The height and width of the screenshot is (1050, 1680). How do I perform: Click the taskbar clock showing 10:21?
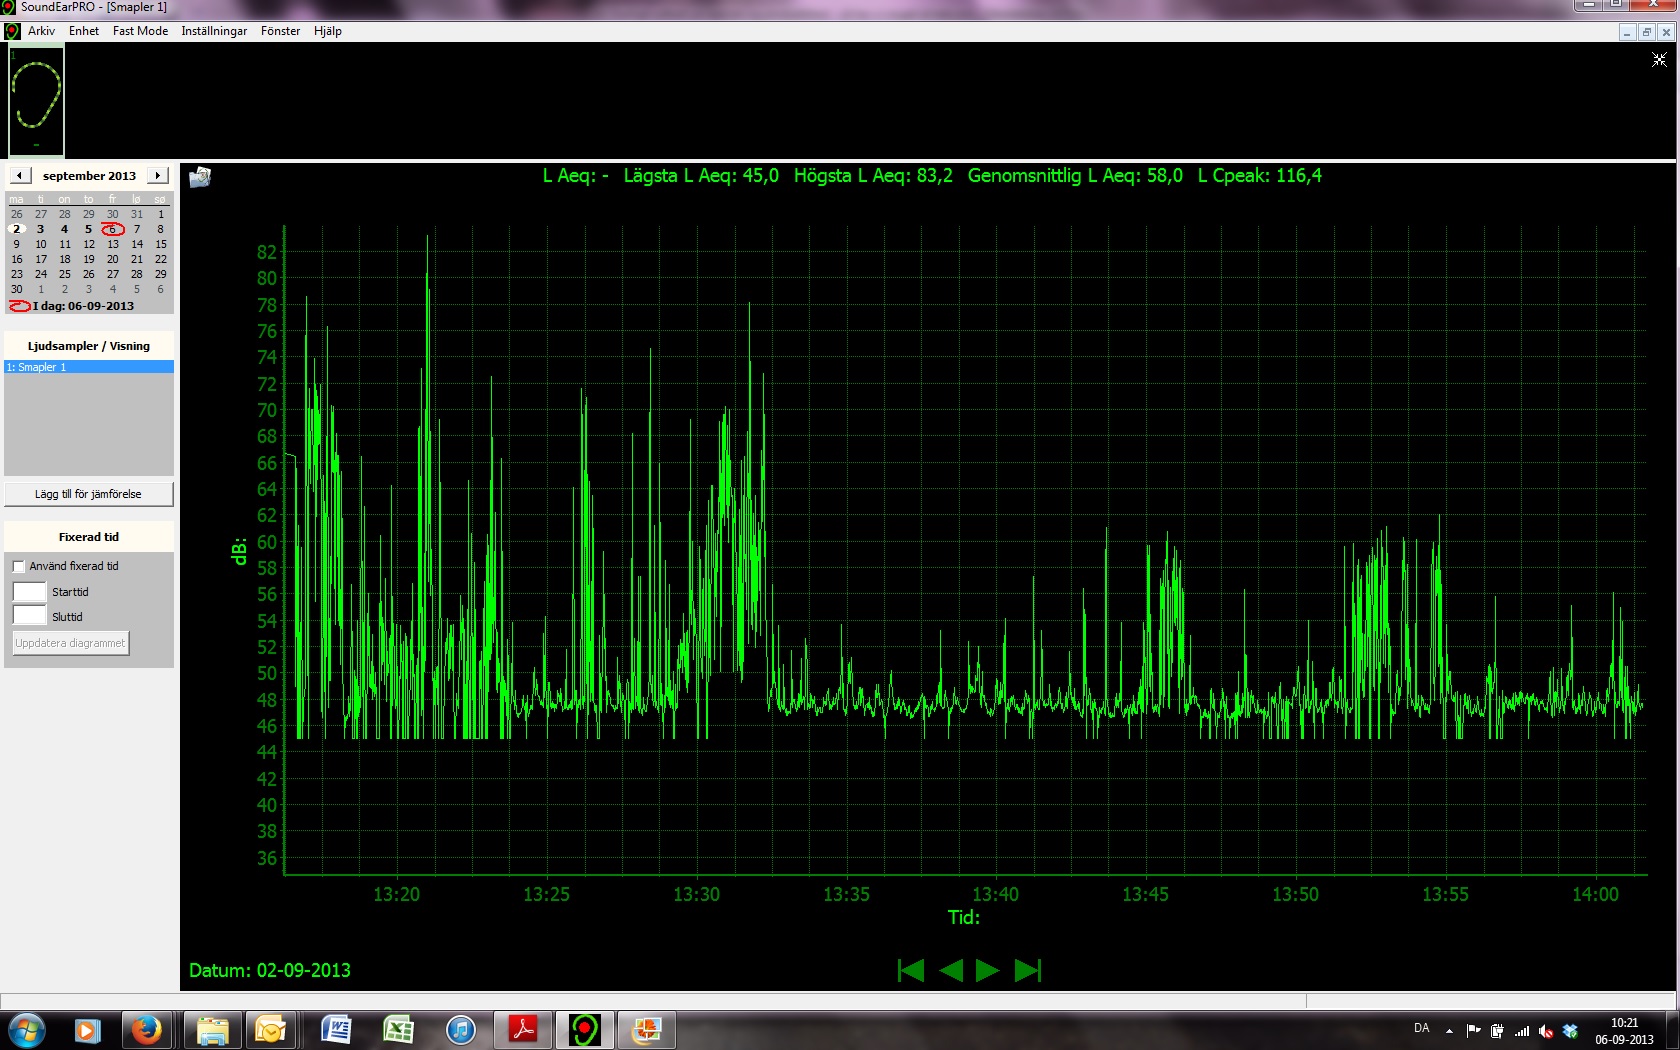pyautogui.click(x=1624, y=1031)
